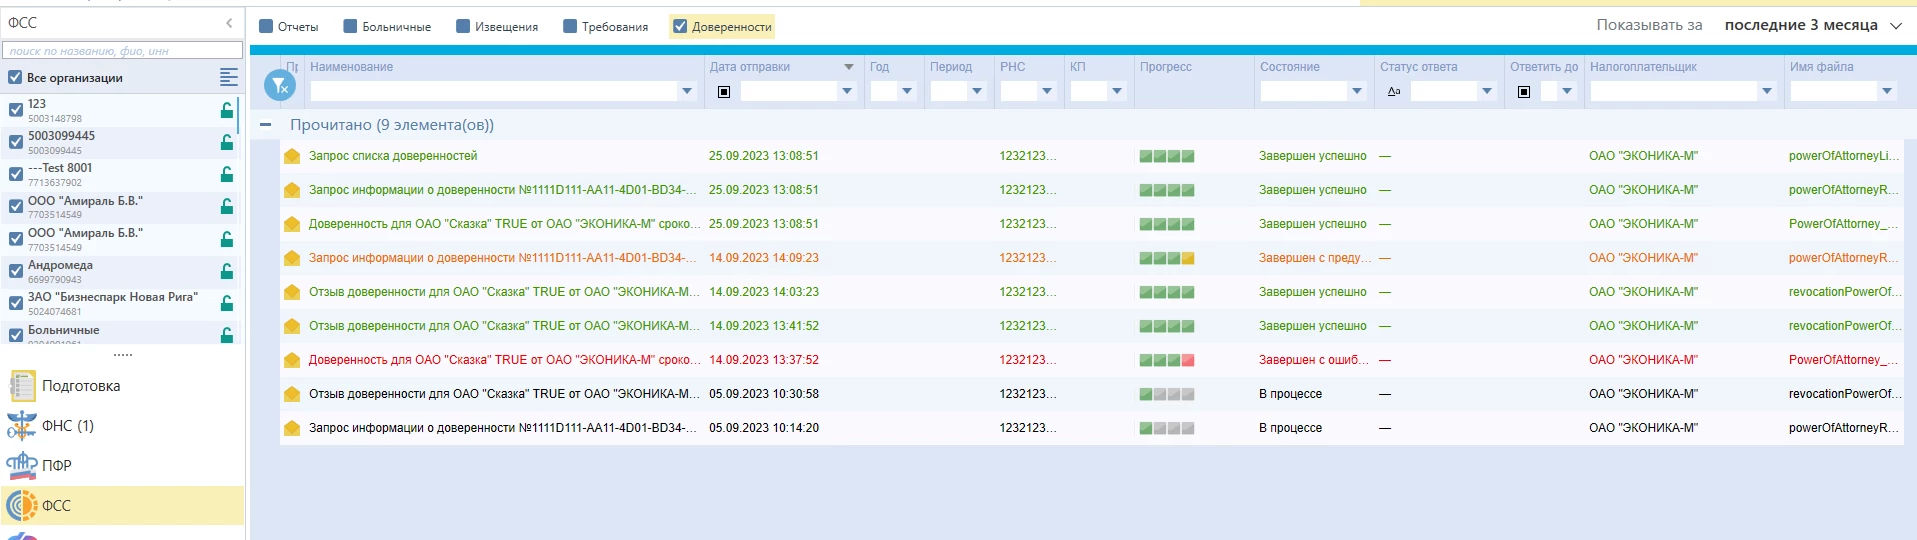Click the clear filter funnel icon
The width and height of the screenshot is (1917, 540).
280,86
